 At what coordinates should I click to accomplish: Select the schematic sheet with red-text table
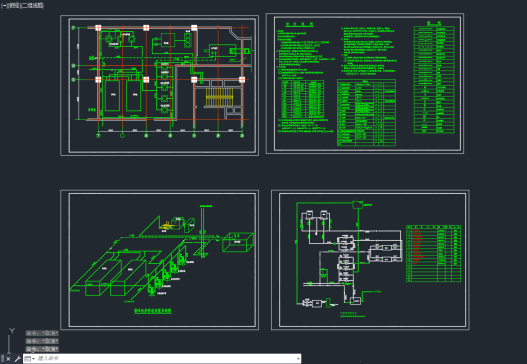(370, 260)
